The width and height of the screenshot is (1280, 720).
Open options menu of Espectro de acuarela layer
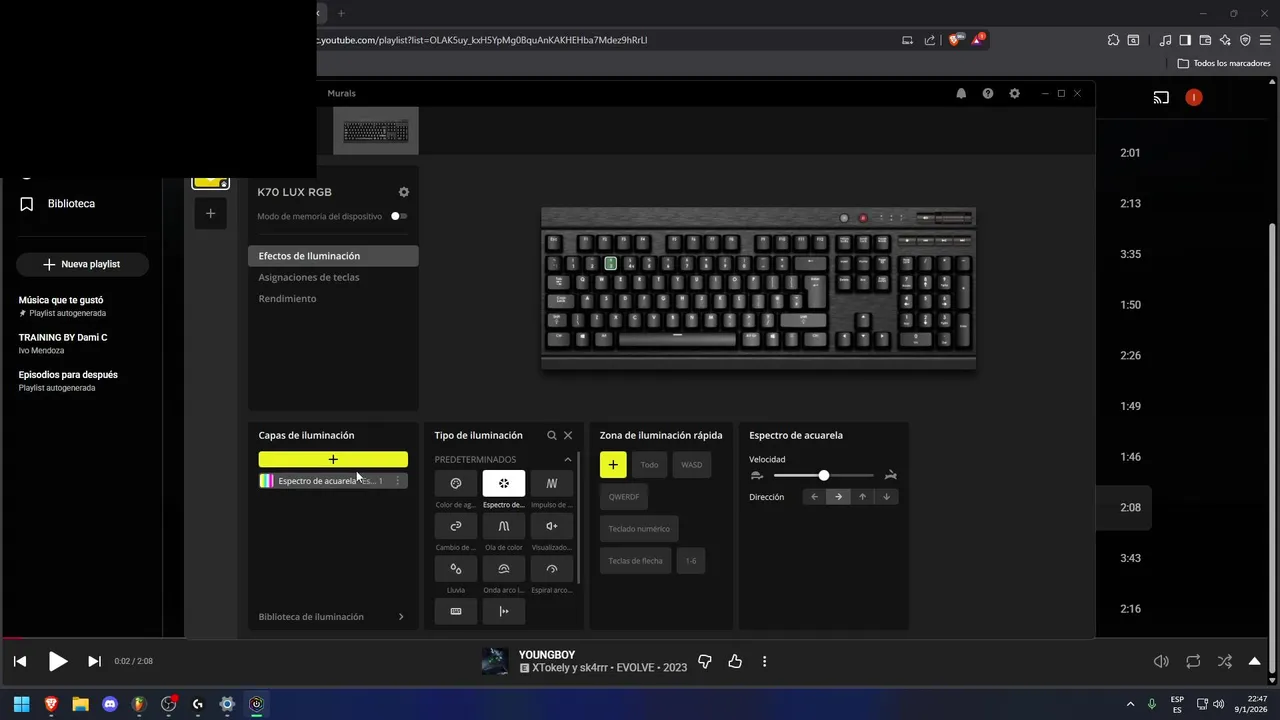tap(397, 481)
